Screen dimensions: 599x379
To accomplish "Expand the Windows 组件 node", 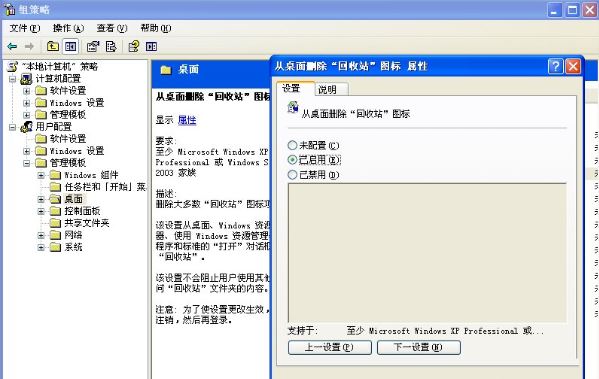I will tap(41, 175).
